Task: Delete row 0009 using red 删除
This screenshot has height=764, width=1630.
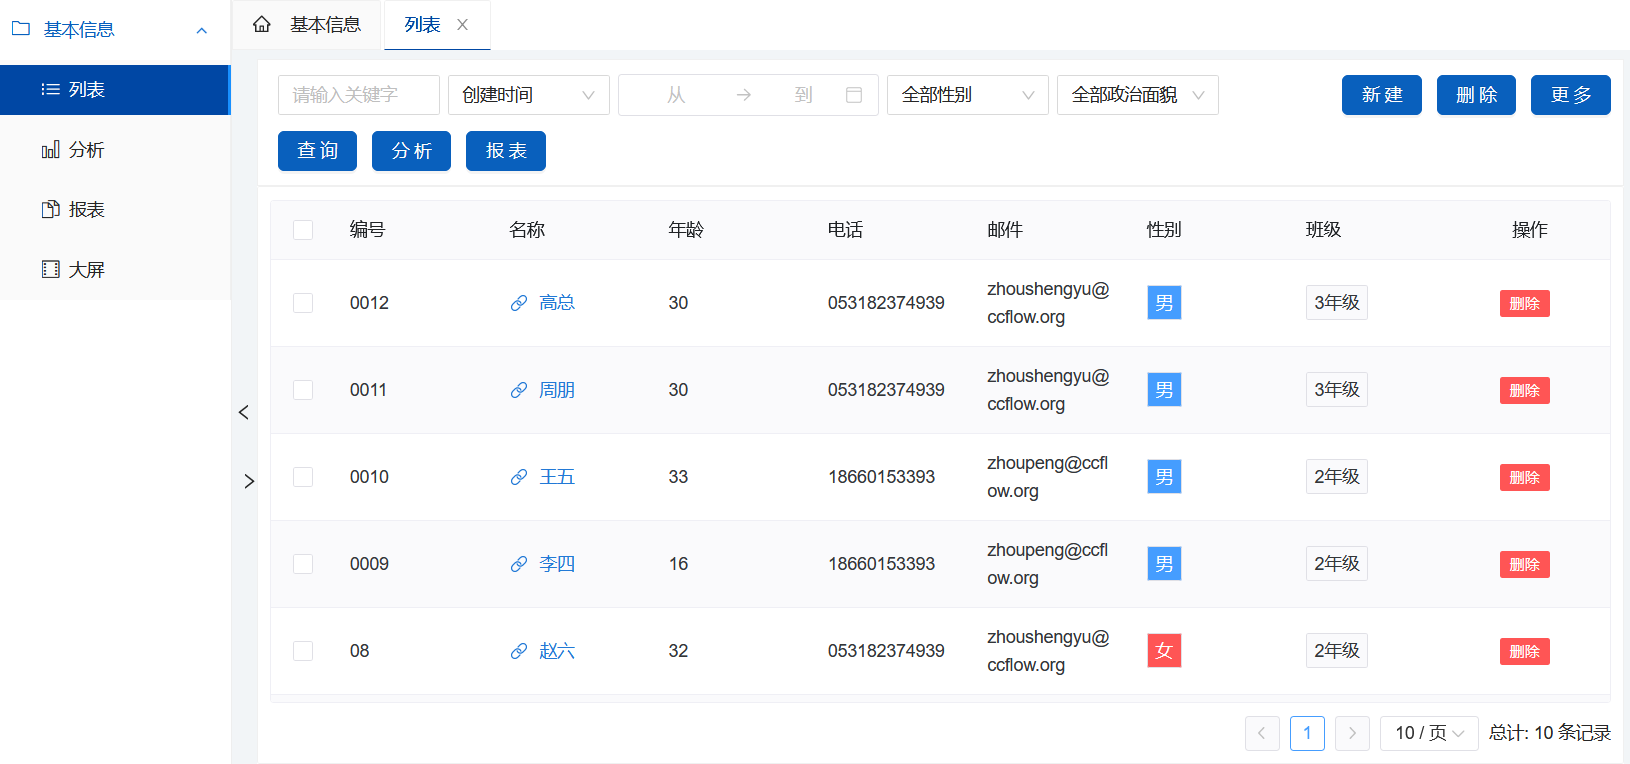Action: (x=1525, y=565)
